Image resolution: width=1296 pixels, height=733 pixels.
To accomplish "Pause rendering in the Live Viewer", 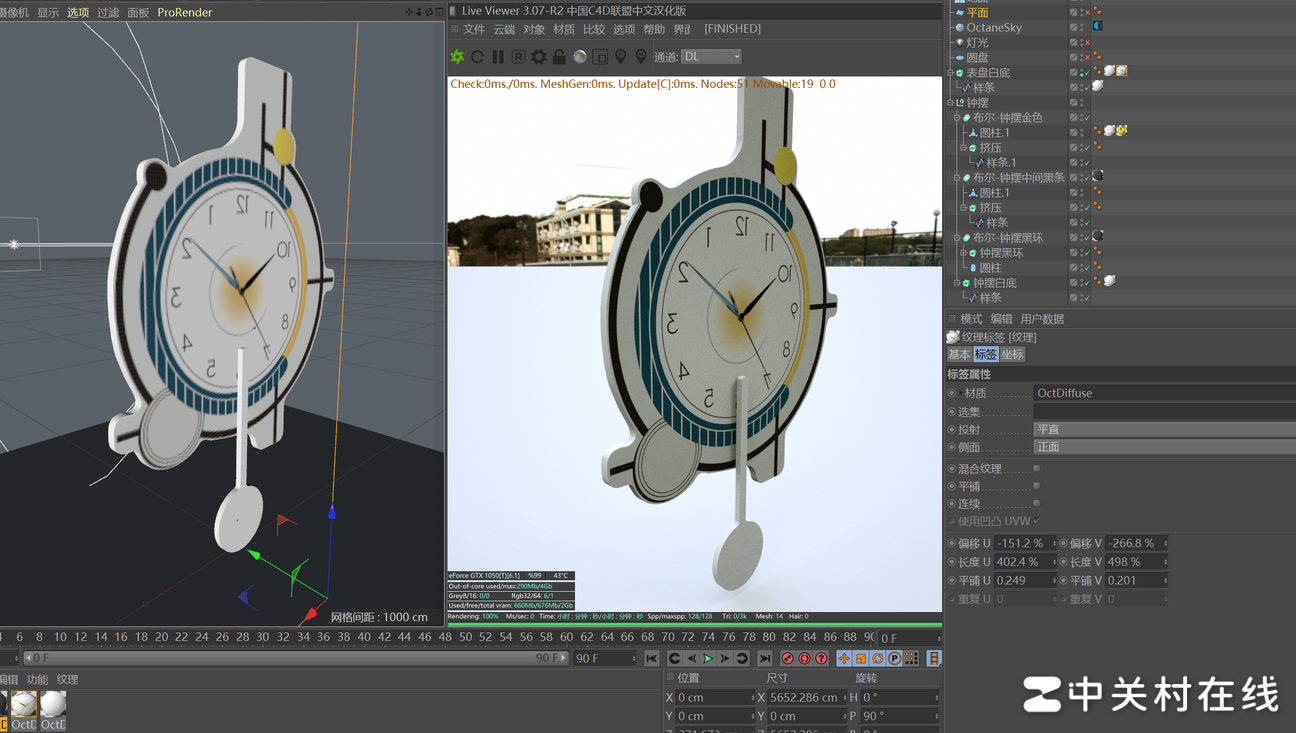I will click(498, 57).
